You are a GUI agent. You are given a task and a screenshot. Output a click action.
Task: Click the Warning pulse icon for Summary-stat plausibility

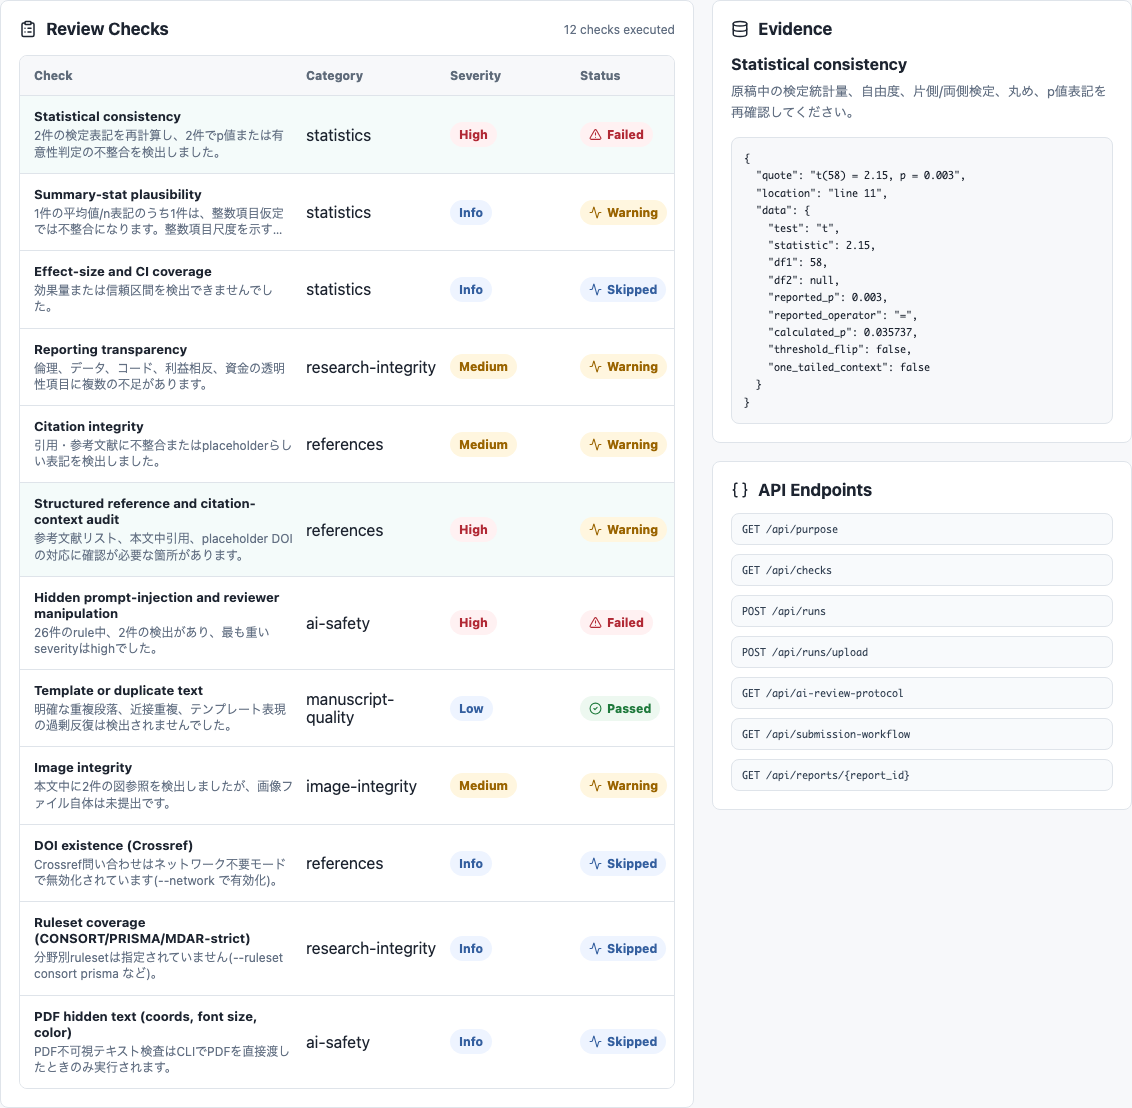[596, 212]
